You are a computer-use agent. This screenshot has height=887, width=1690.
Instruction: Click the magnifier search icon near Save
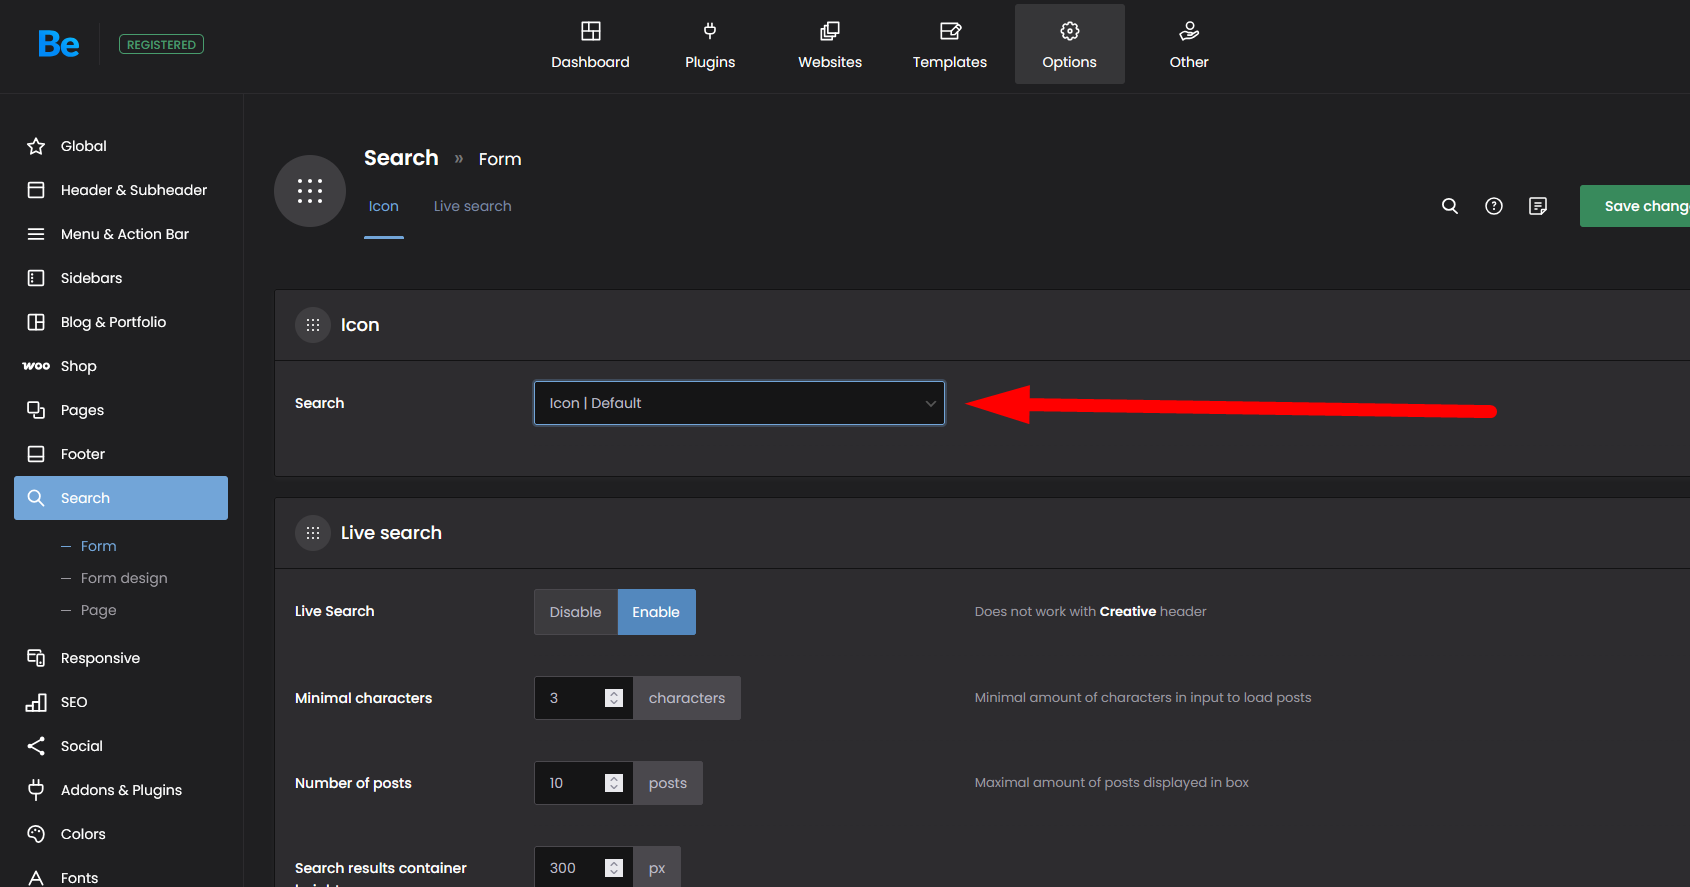(x=1449, y=206)
